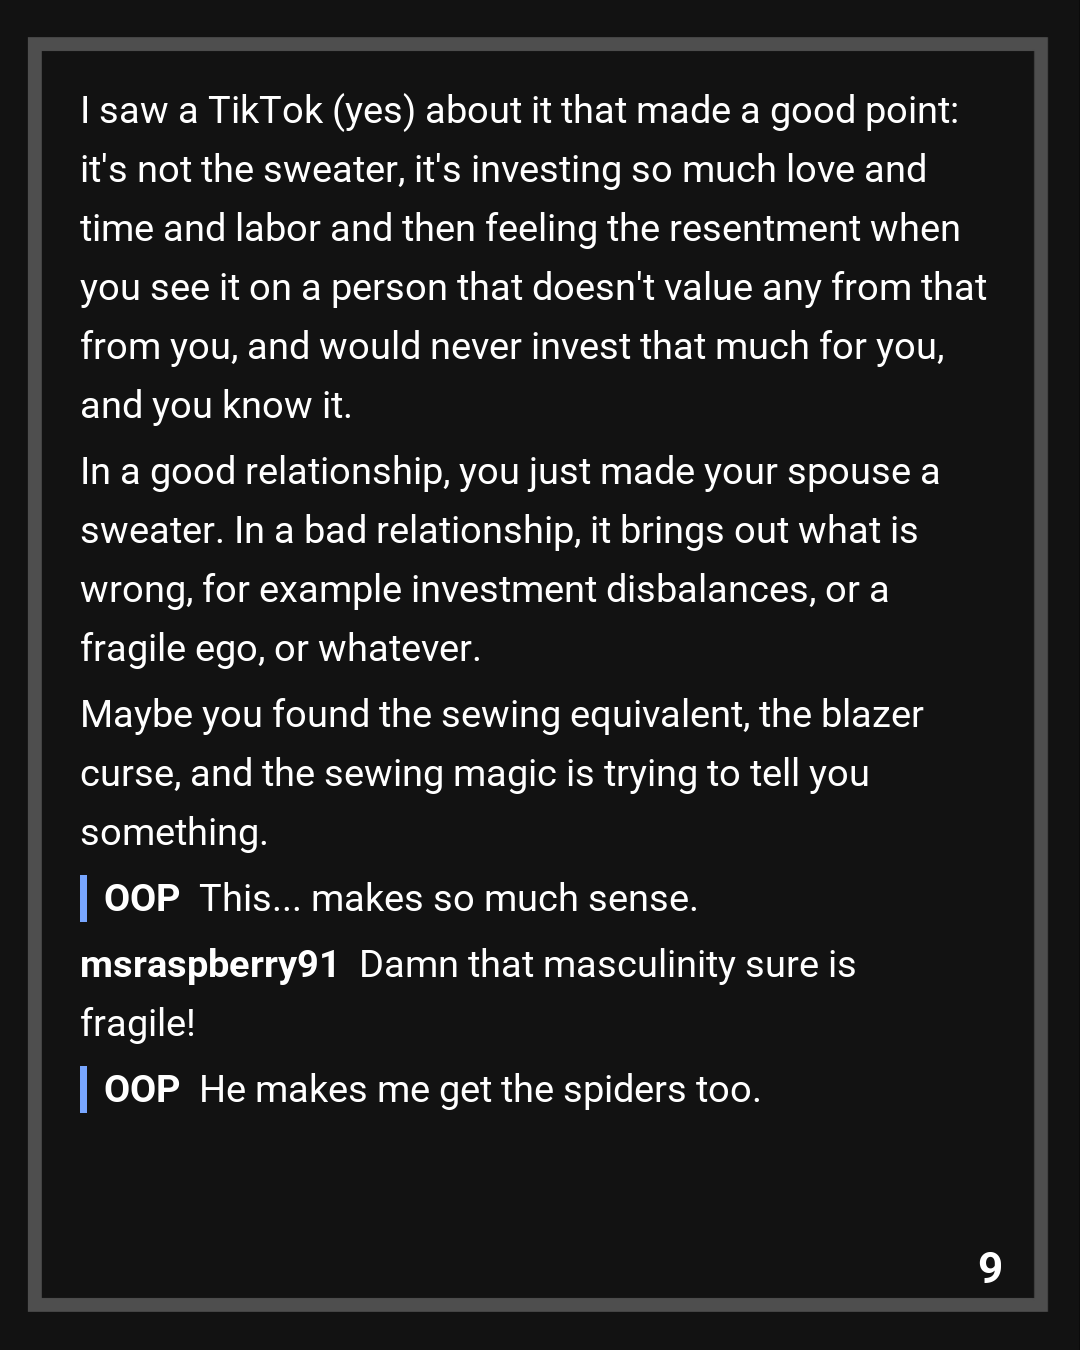Click the reply "This... makes so much sense."
1080x1350 pixels.
pyautogui.click(x=448, y=899)
